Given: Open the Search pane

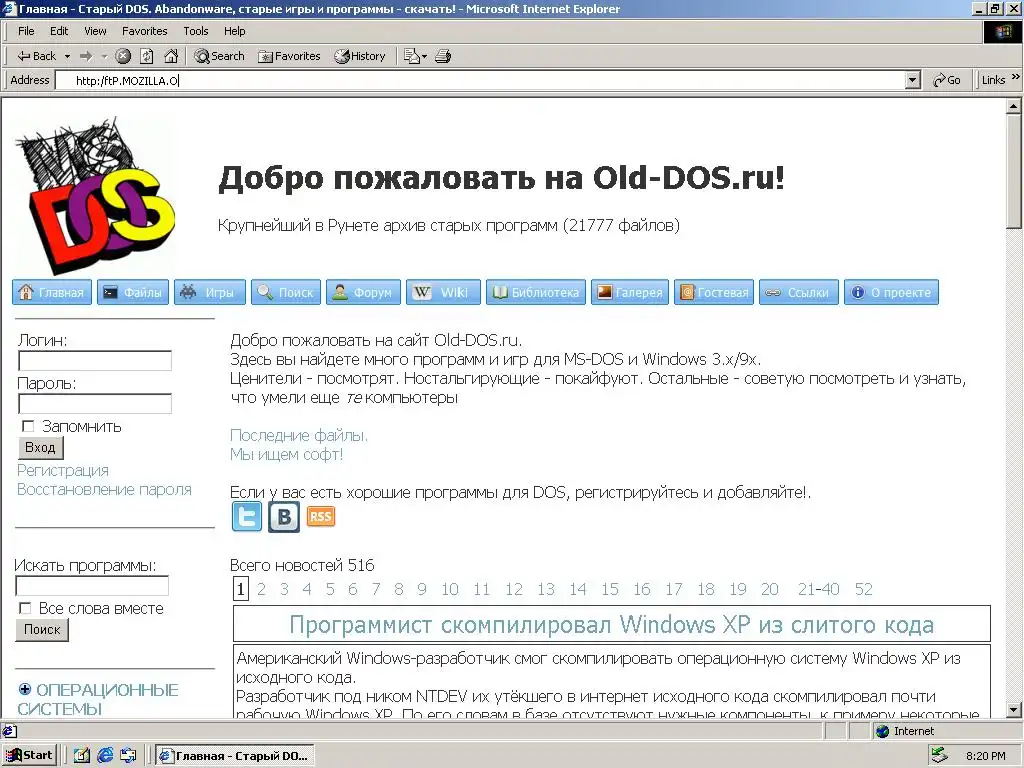Looking at the screenshot, I should 219,56.
